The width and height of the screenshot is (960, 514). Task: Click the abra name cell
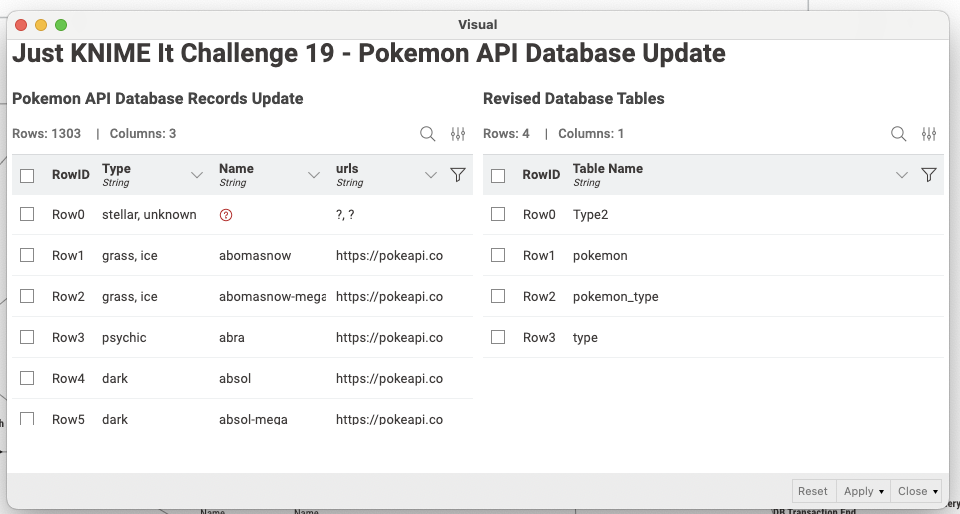pos(232,338)
